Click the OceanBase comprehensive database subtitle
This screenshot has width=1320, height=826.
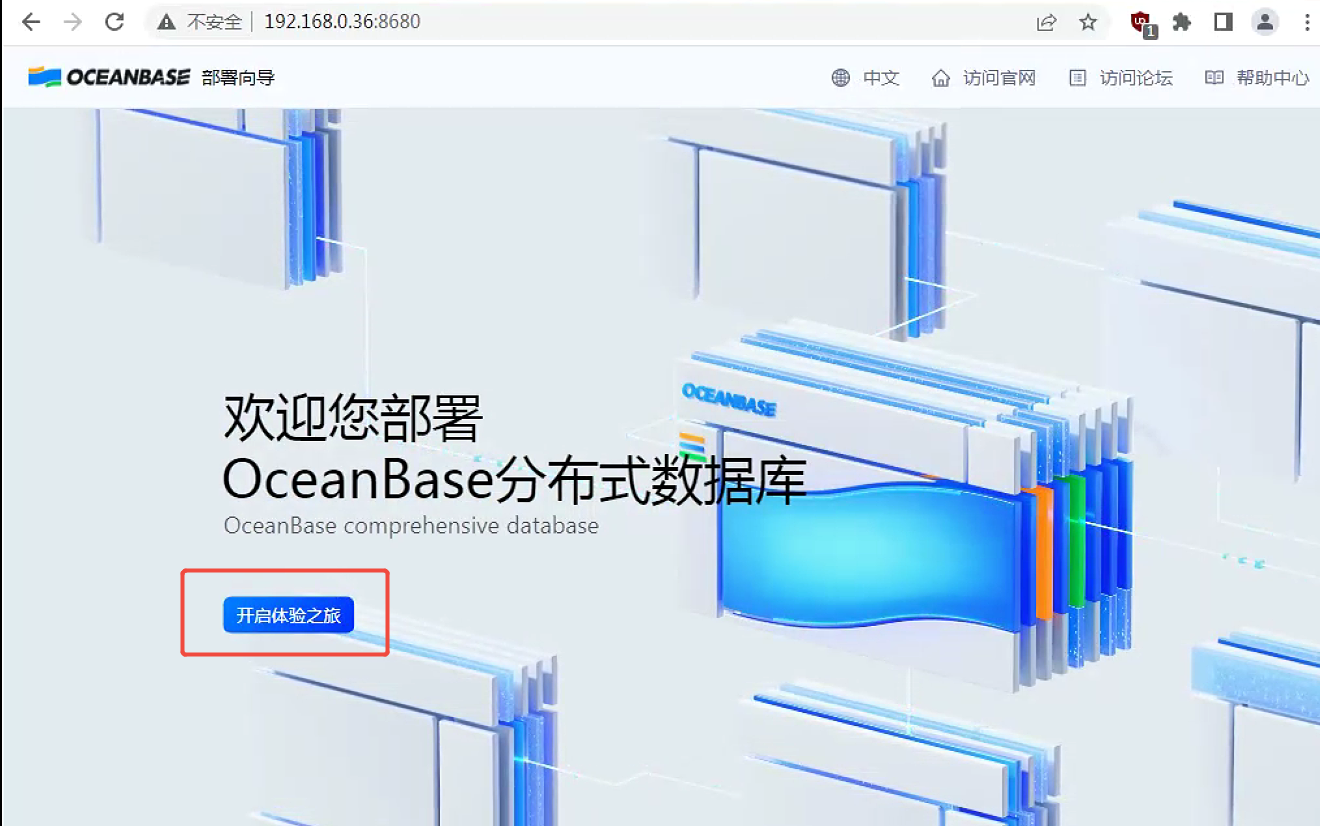click(x=411, y=526)
